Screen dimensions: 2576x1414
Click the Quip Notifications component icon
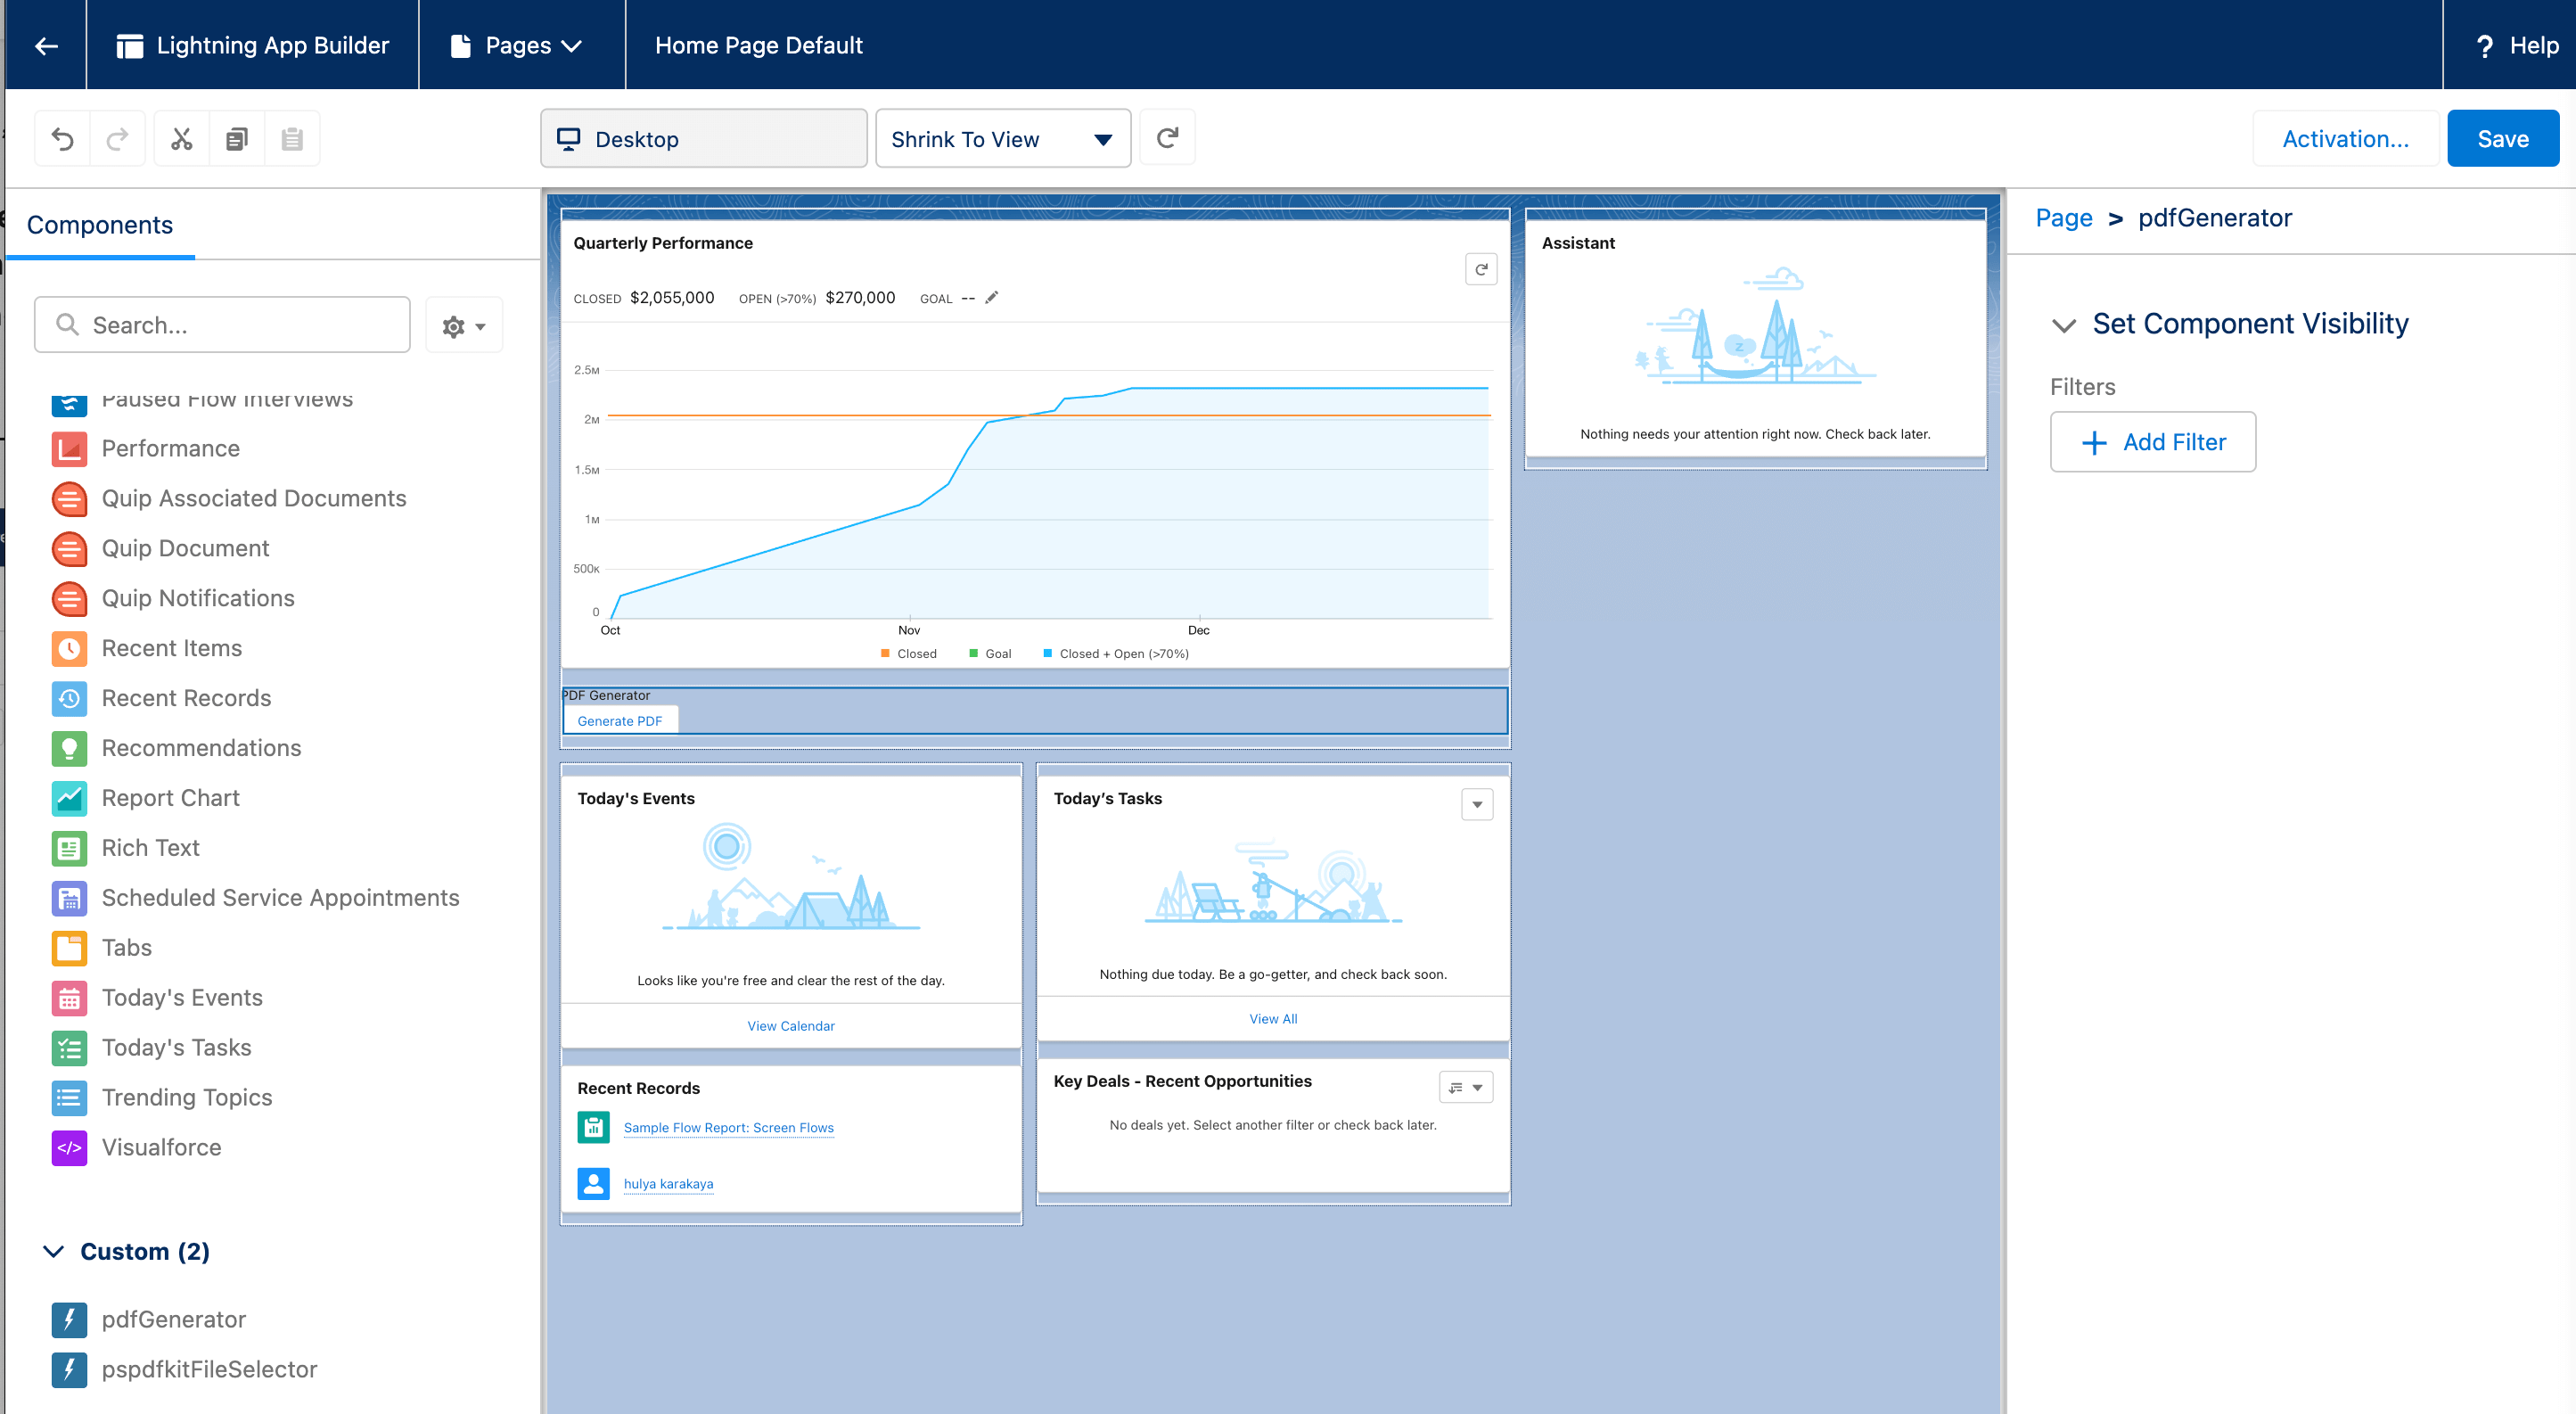[x=68, y=598]
